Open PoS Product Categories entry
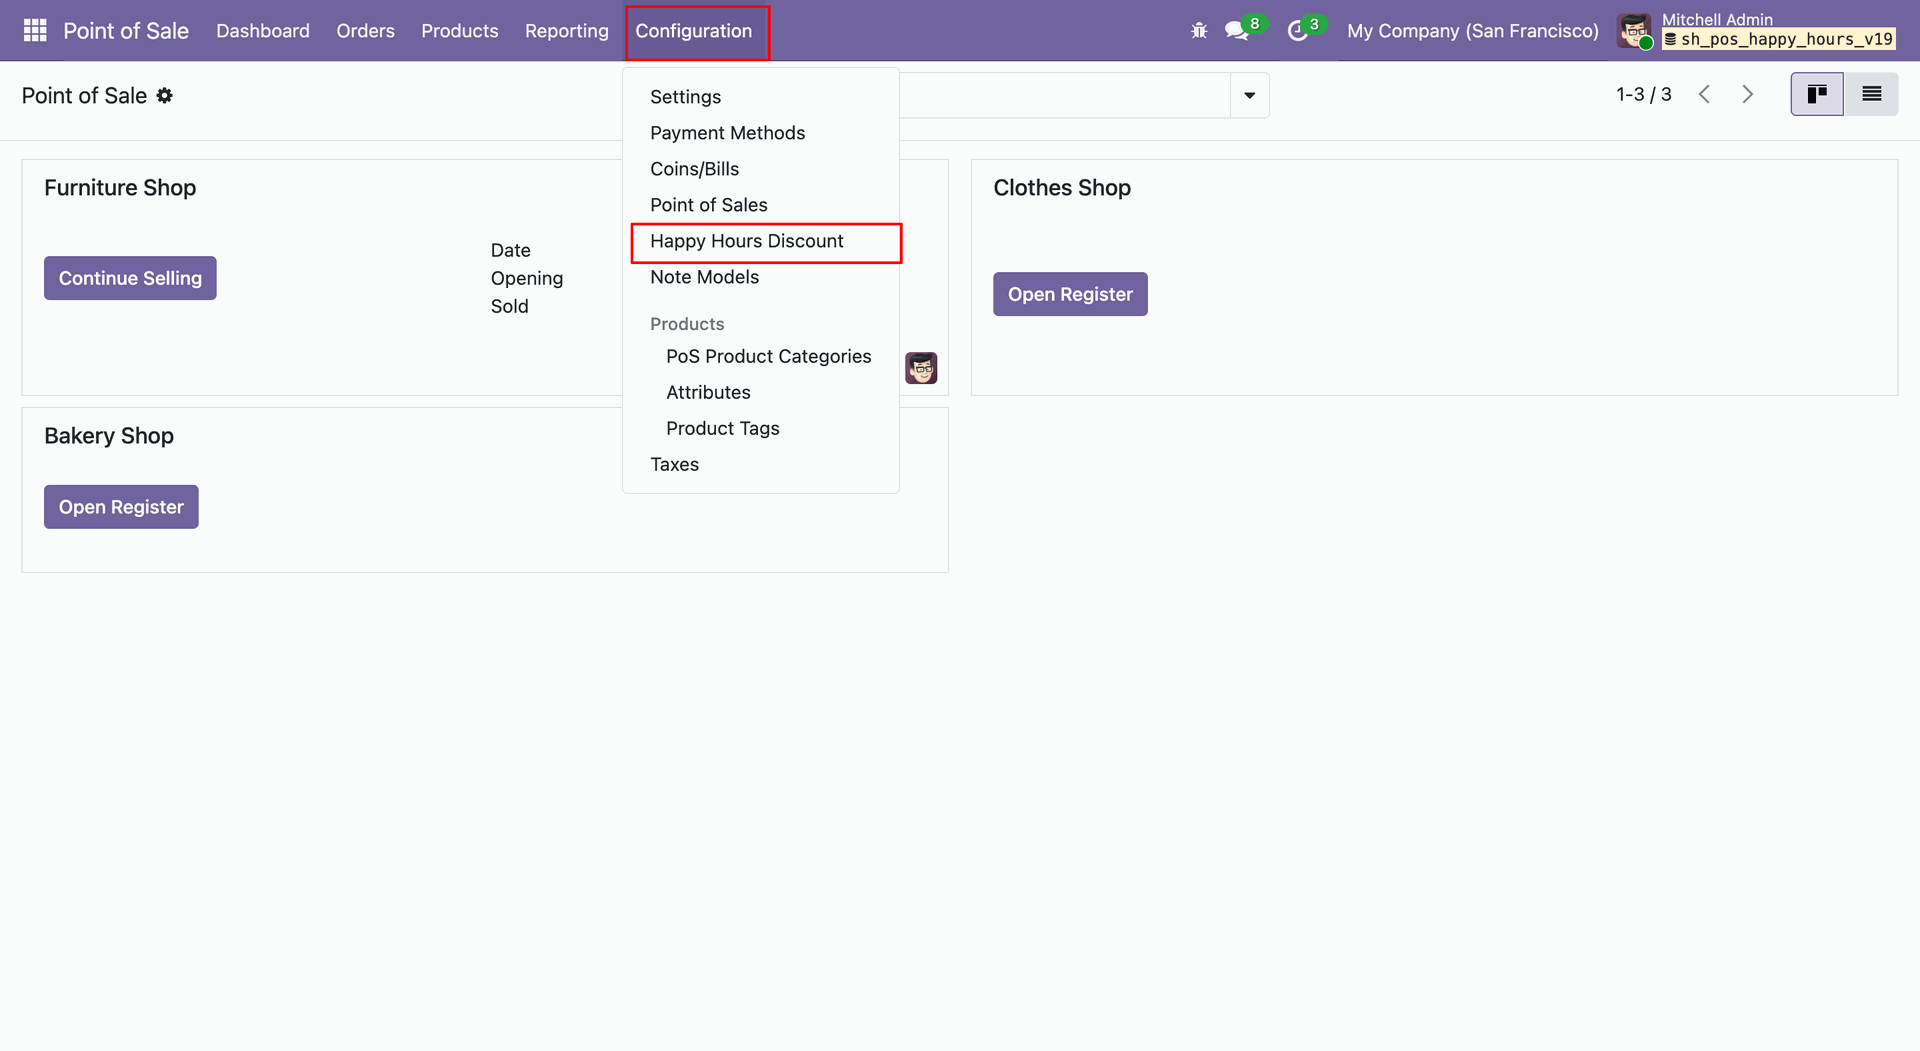Image resolution: width=1920 pixels, height=1051 pixels. pyautogui.click(x=768, y=357)
